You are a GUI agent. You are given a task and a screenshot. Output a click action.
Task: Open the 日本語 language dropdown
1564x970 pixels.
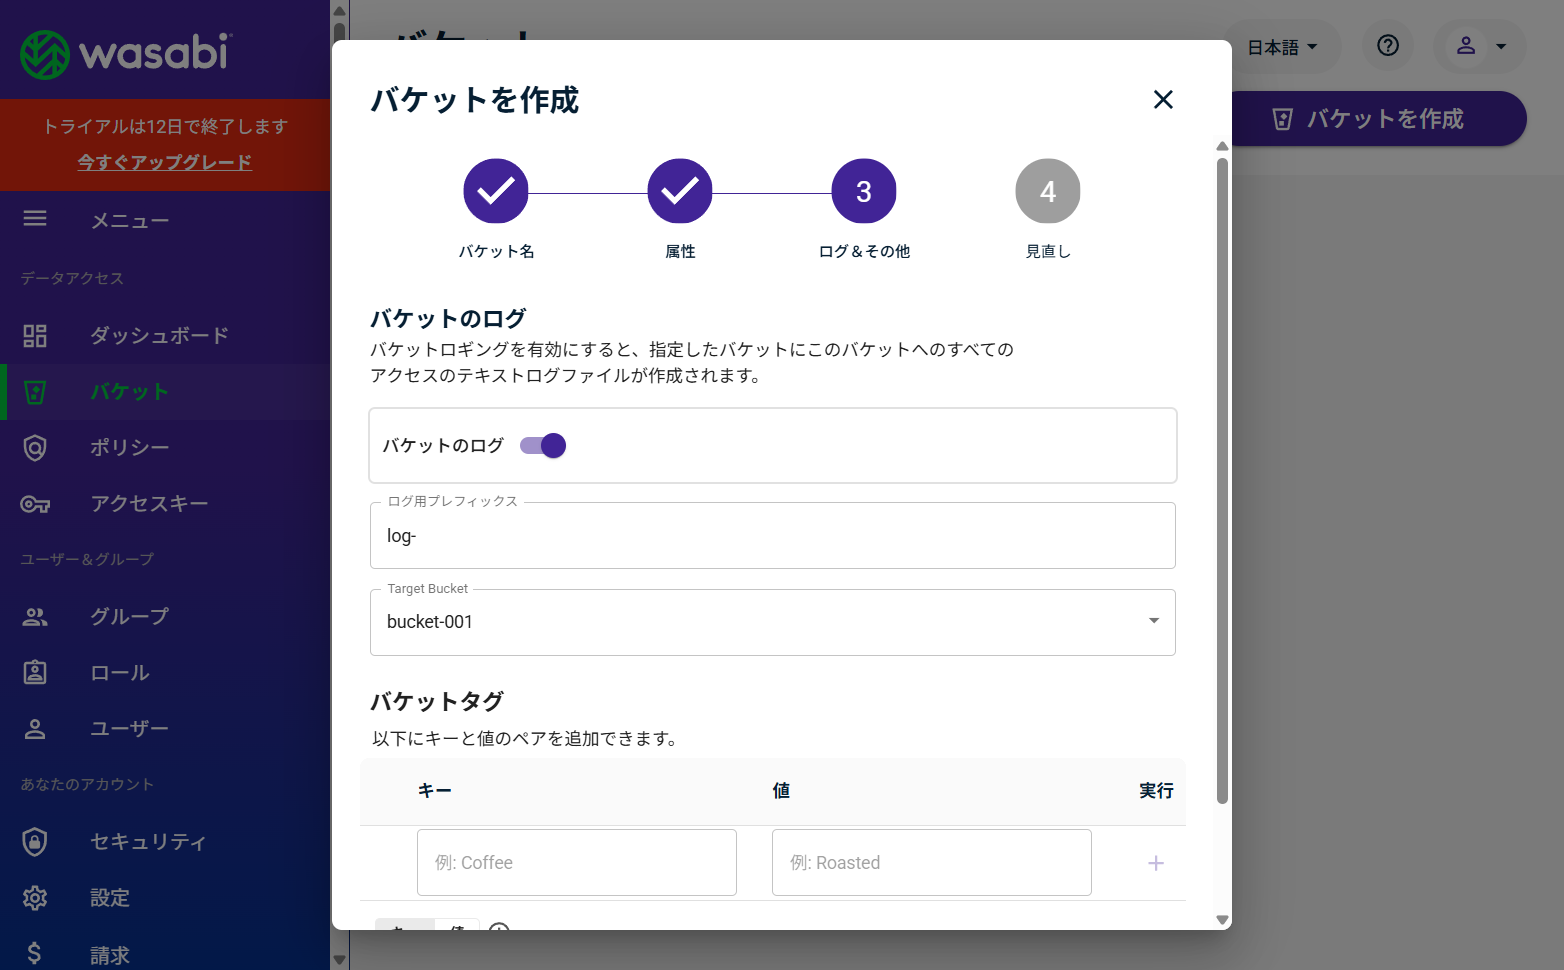coord(1282,47)
